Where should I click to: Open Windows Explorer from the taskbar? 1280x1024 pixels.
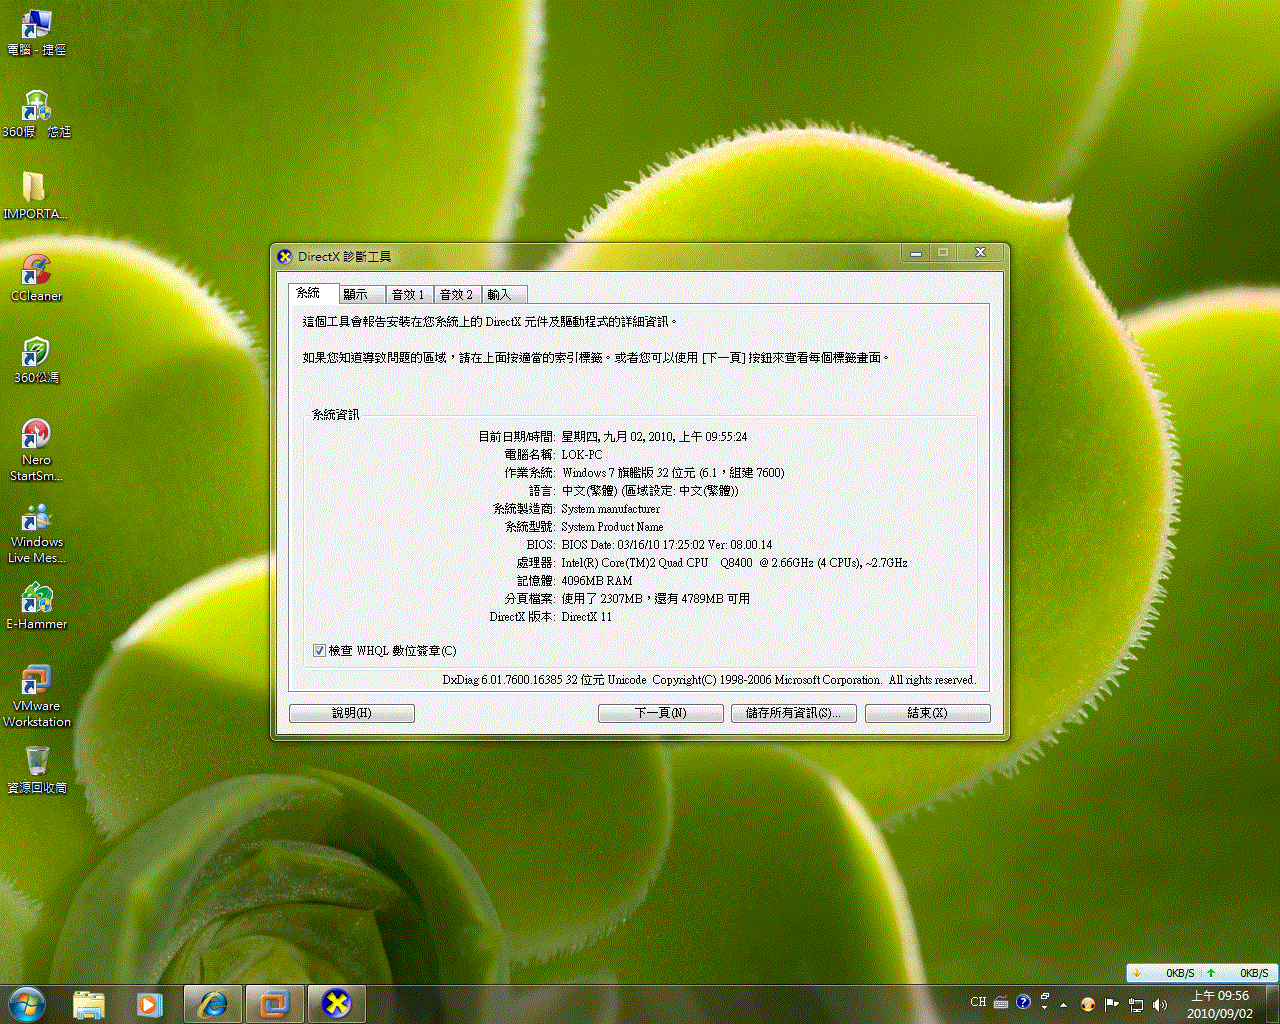click(89, 1004)
